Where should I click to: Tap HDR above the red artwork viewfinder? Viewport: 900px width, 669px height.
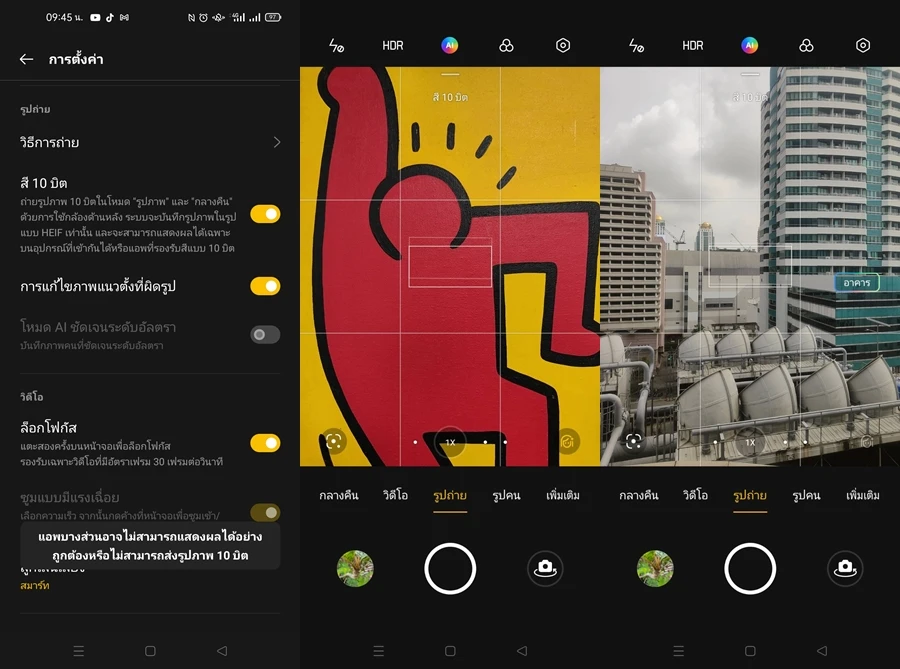393,46
